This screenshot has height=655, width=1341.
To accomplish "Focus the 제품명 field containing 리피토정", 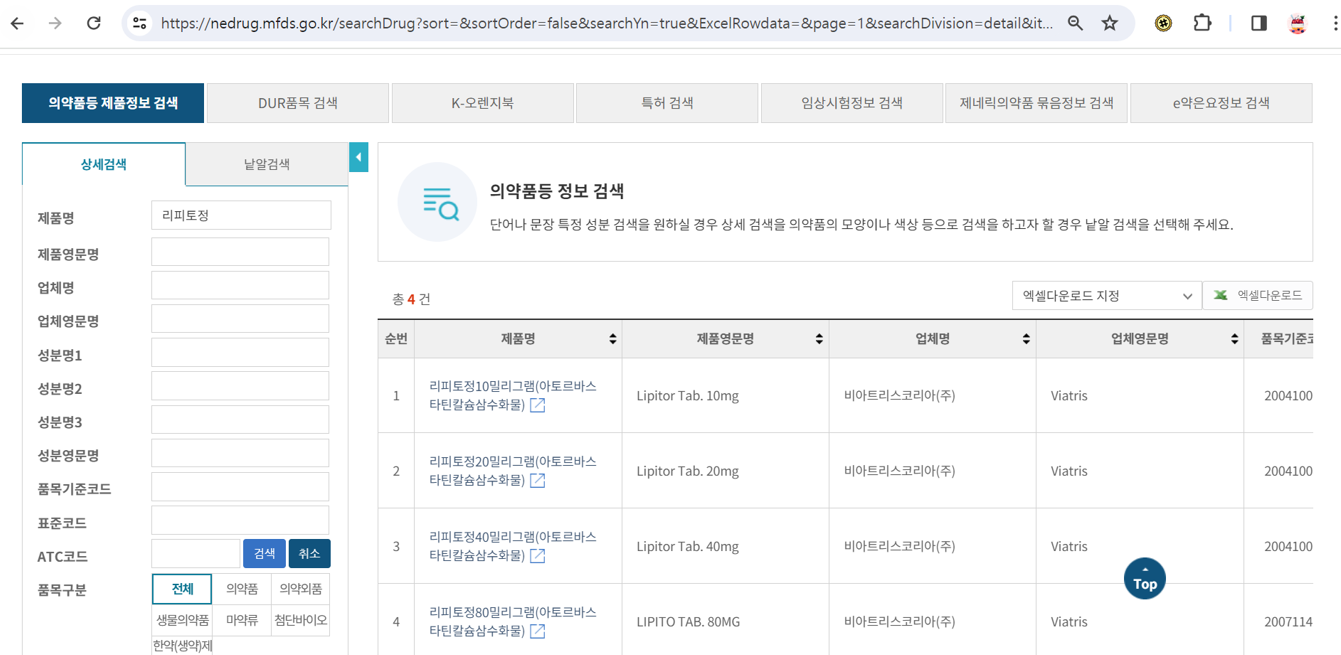I will pos(241,215).
